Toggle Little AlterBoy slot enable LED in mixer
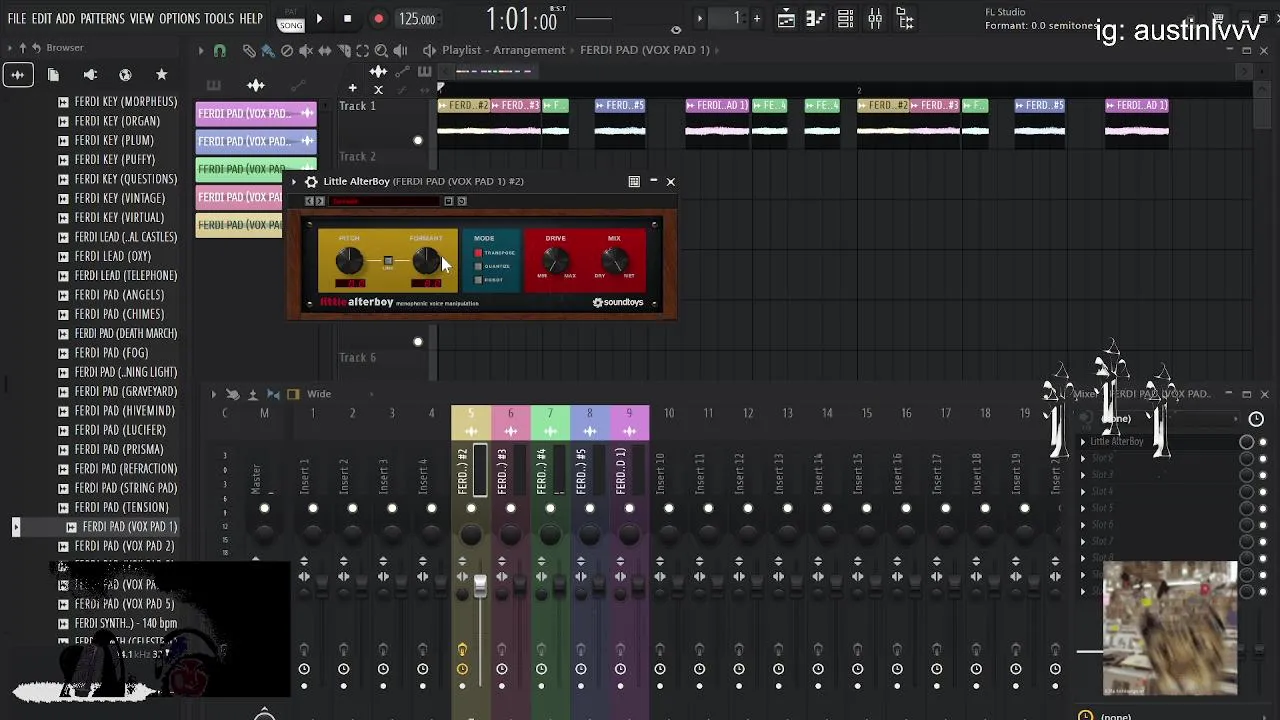The height and width of the screenshot is (720, 1280). [x=1263, y=442]
